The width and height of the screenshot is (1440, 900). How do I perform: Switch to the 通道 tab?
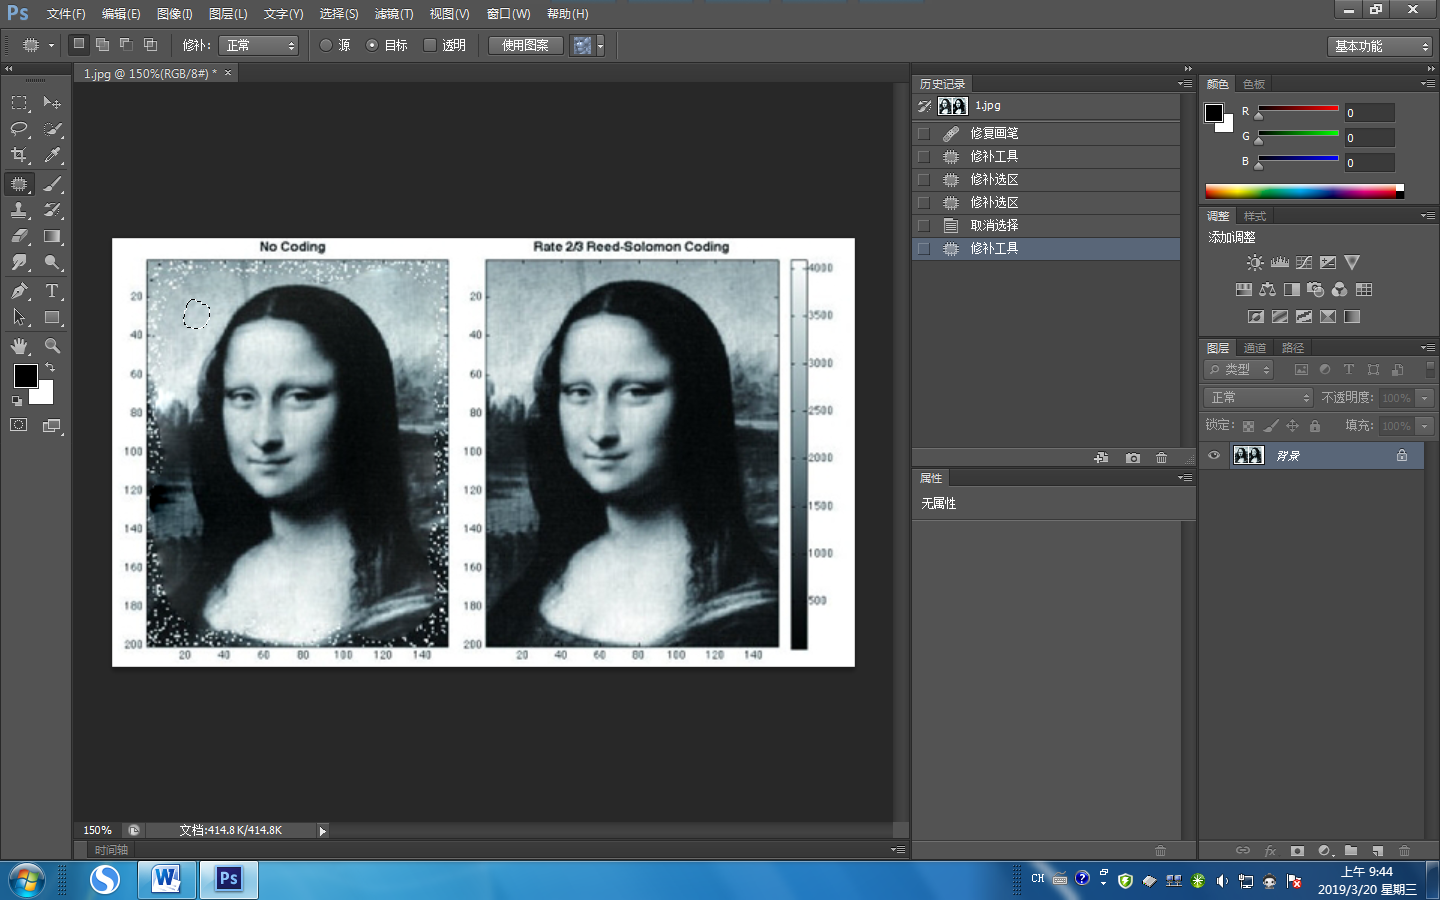1255,348
